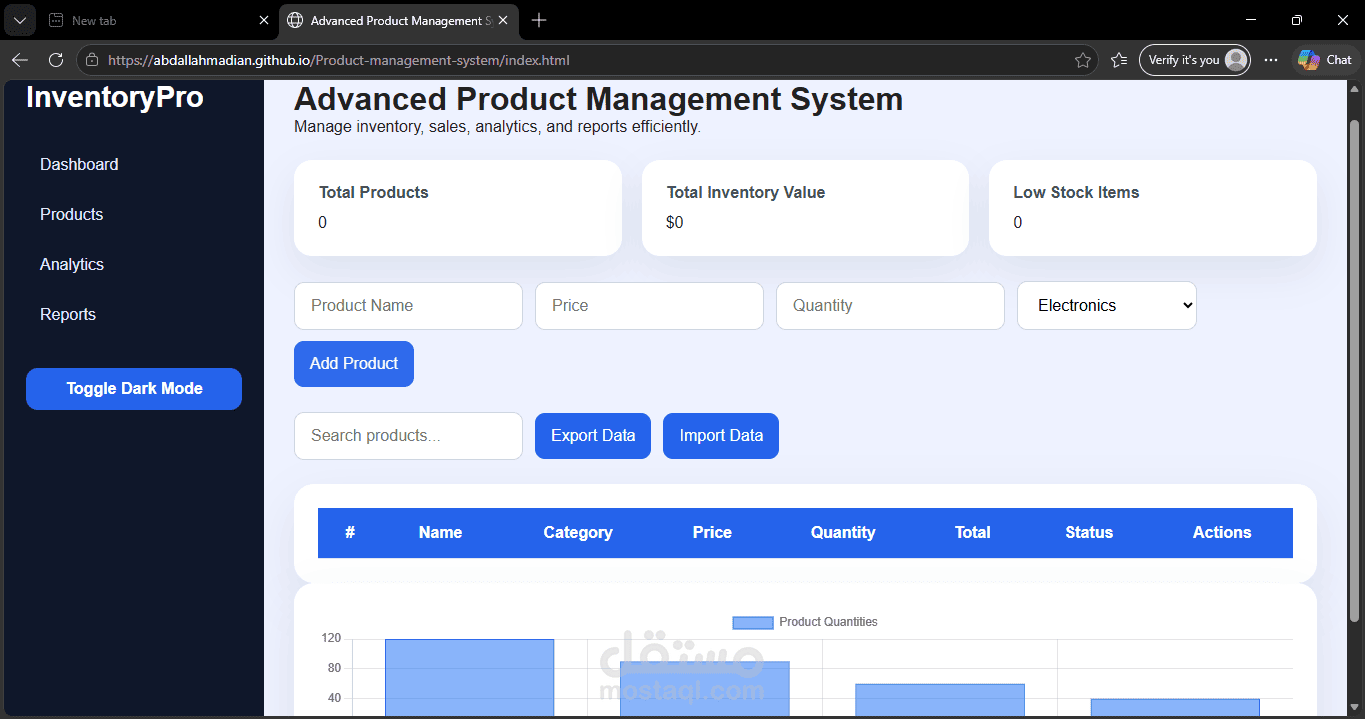Open the favorites list icon

tap(1119, 60)
